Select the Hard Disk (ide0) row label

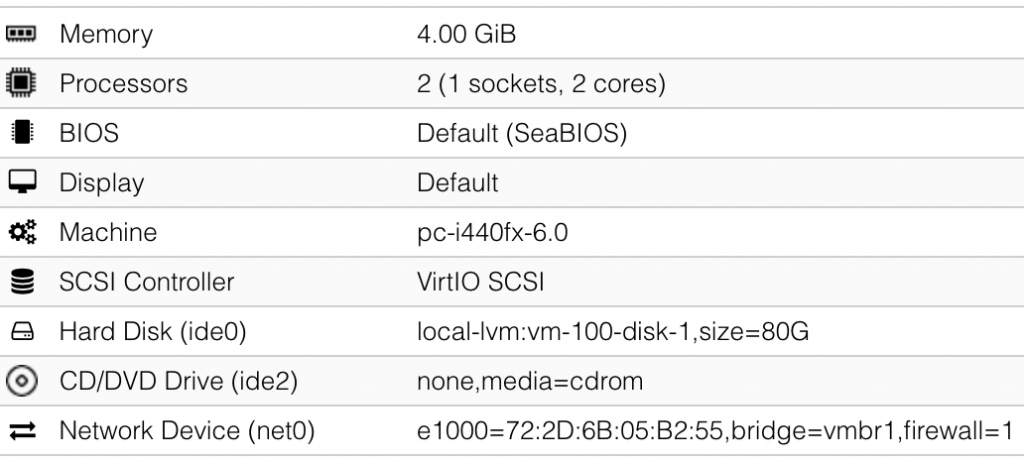[x=153, y=332]
